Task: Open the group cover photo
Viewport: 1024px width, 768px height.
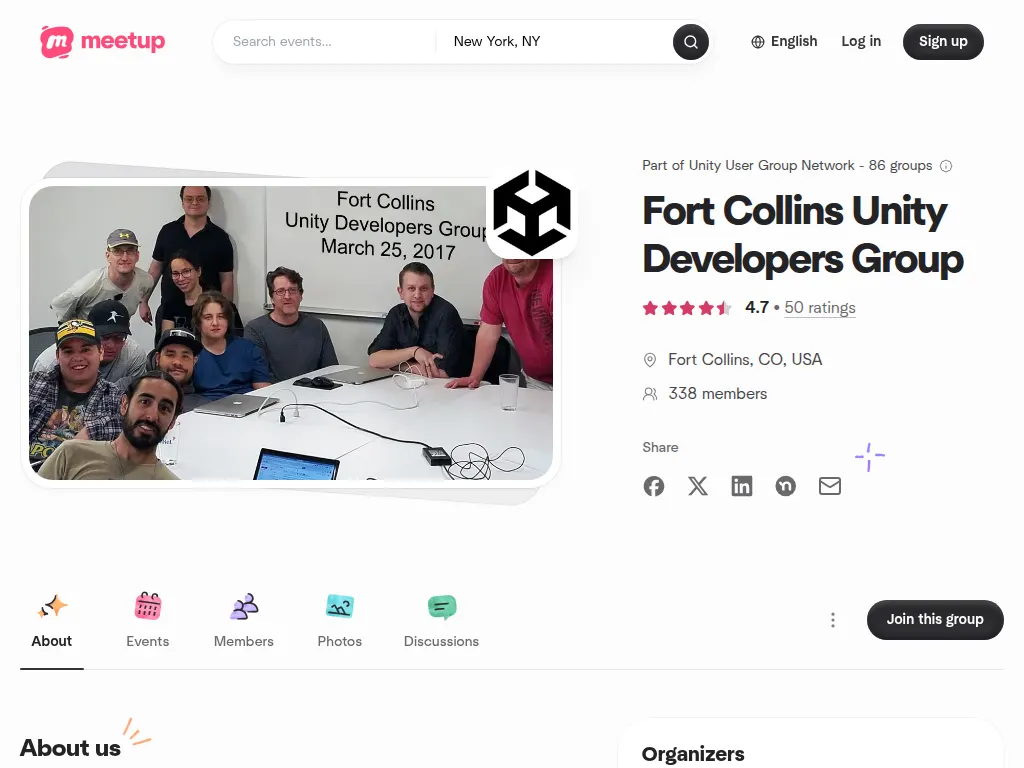Action: (x=291, y=333)
